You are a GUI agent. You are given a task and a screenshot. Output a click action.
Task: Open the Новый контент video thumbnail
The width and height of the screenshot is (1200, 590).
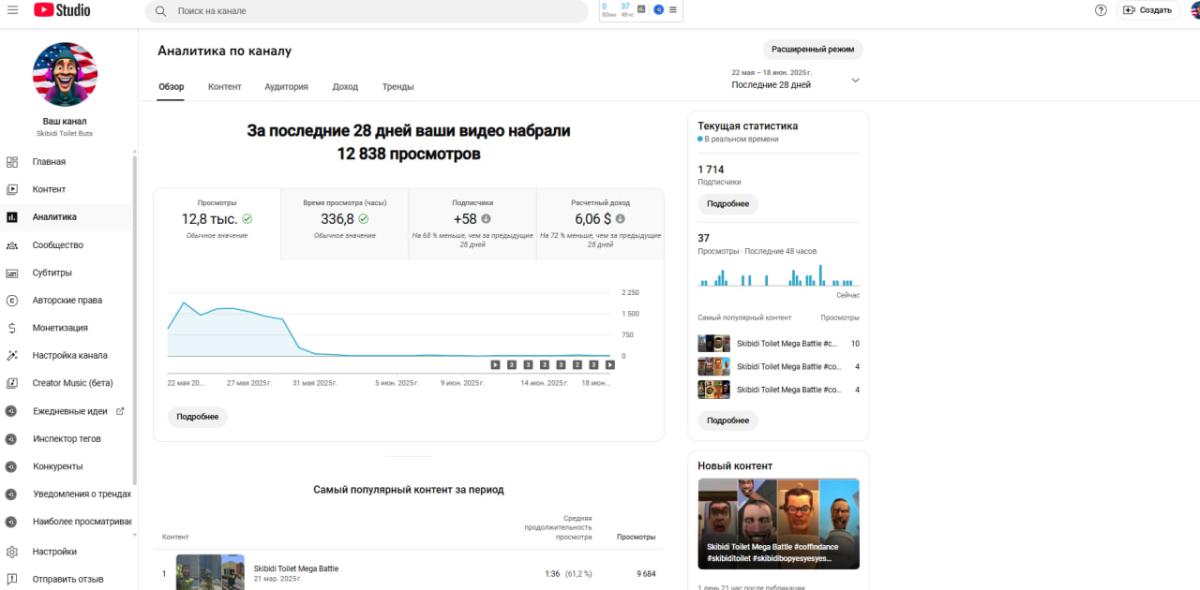pos(778,524)
